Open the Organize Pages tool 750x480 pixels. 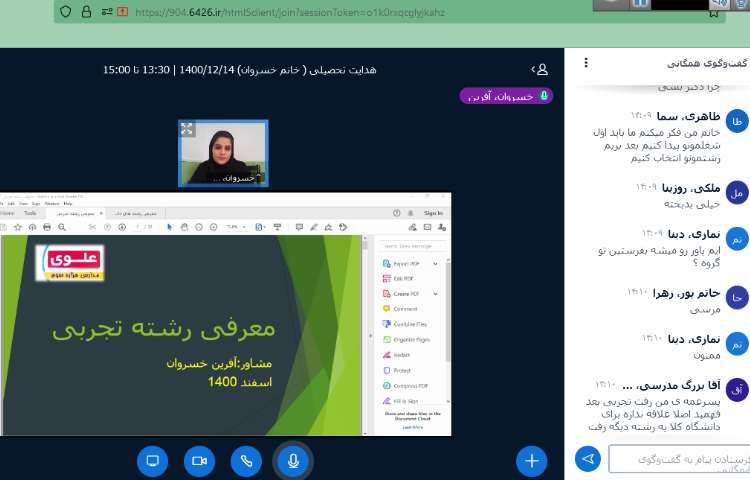[x=406, y=339]
